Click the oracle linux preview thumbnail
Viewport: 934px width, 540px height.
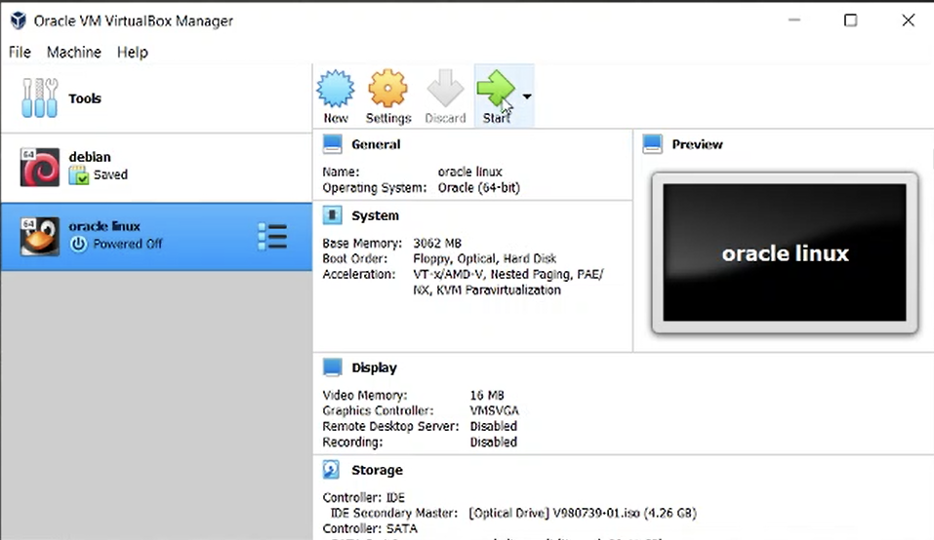tap(784, 253)
